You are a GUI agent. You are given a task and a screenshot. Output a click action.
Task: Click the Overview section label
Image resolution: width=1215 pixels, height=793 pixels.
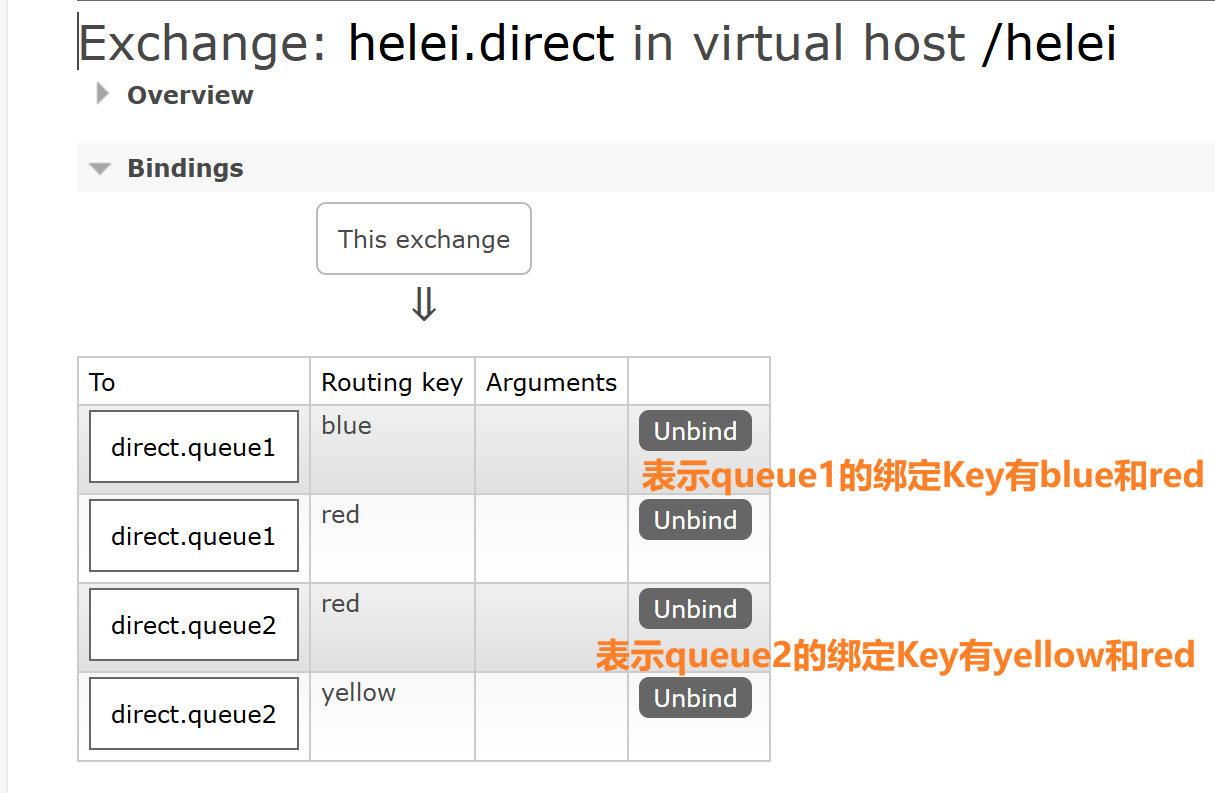(190, 95)
